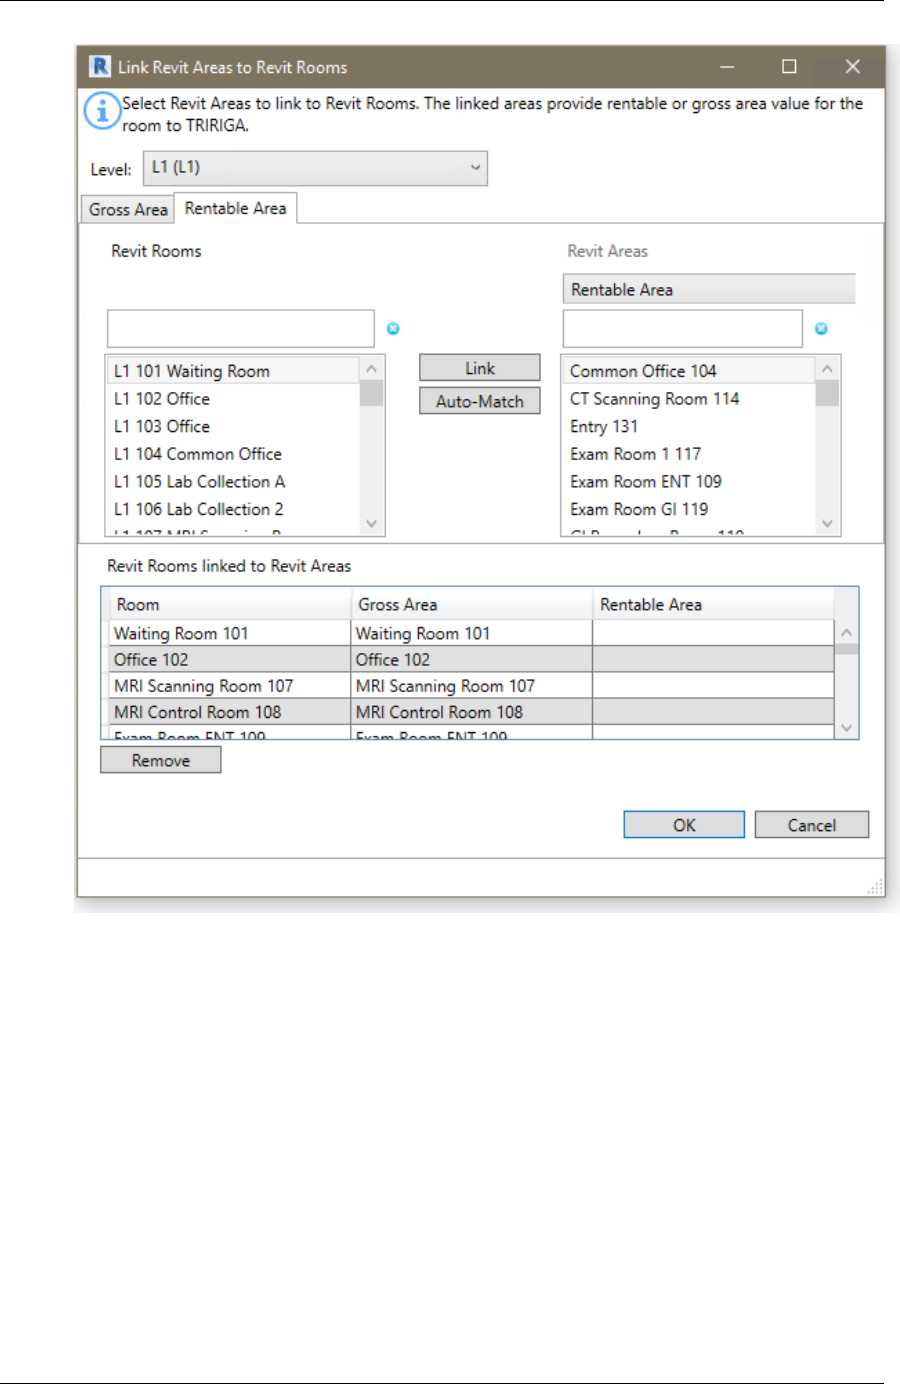Select Exam Room GI 119 area
This screenshot has width=900, height=1384.
(x=689, y=509)
